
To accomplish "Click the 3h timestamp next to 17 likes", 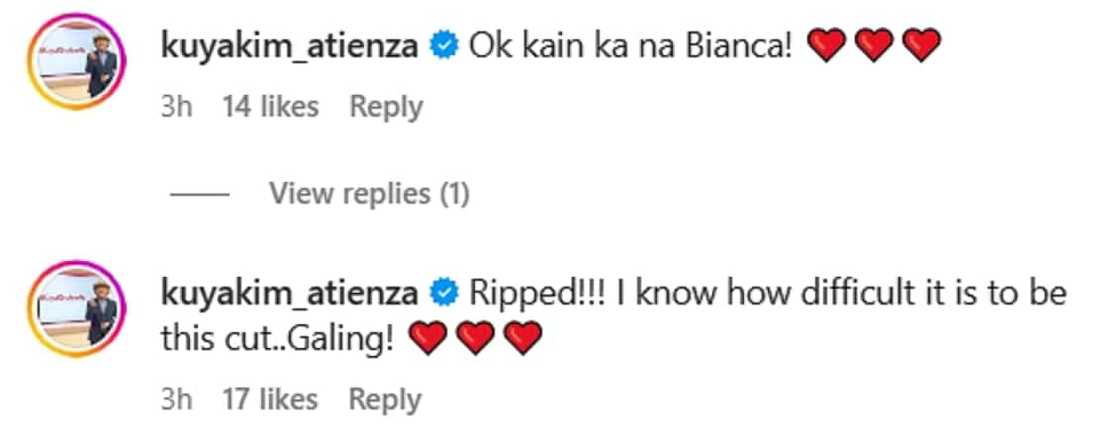I will [x=175, y=399].
